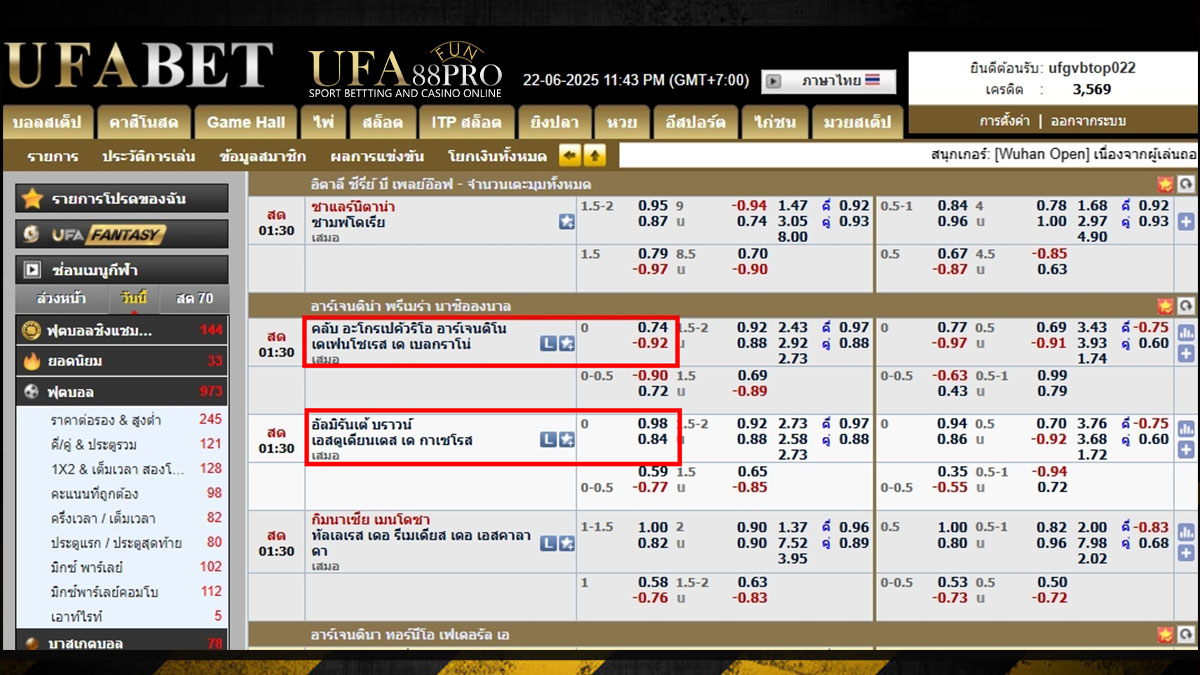Expand the ยอดนิยม category
This screenshot has height=675, width=1200.
coord(122,361)
